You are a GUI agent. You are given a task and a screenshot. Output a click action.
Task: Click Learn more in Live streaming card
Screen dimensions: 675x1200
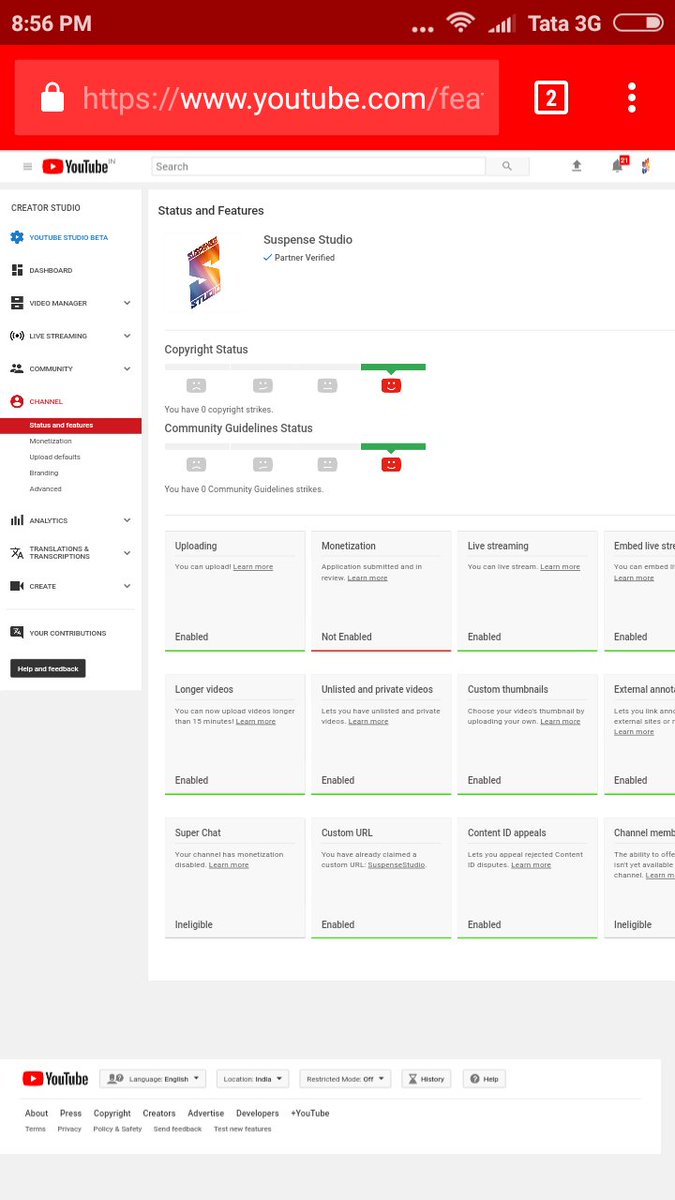560,567
